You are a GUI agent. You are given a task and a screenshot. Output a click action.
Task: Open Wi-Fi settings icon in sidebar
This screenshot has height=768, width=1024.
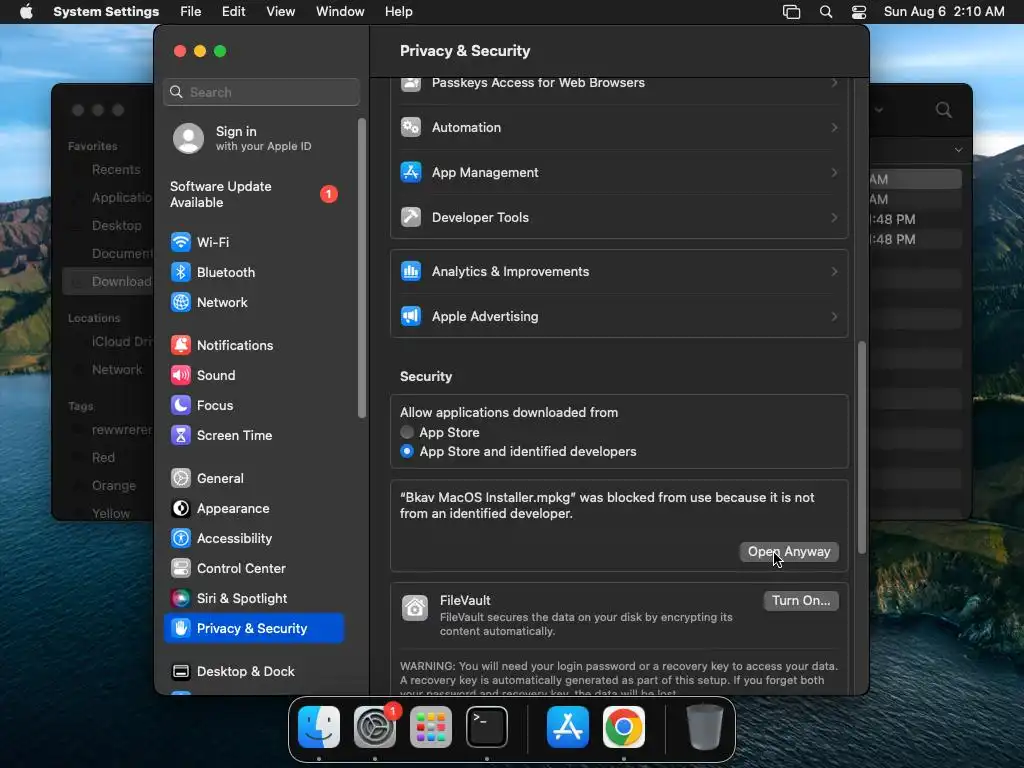tap(181, 242)
